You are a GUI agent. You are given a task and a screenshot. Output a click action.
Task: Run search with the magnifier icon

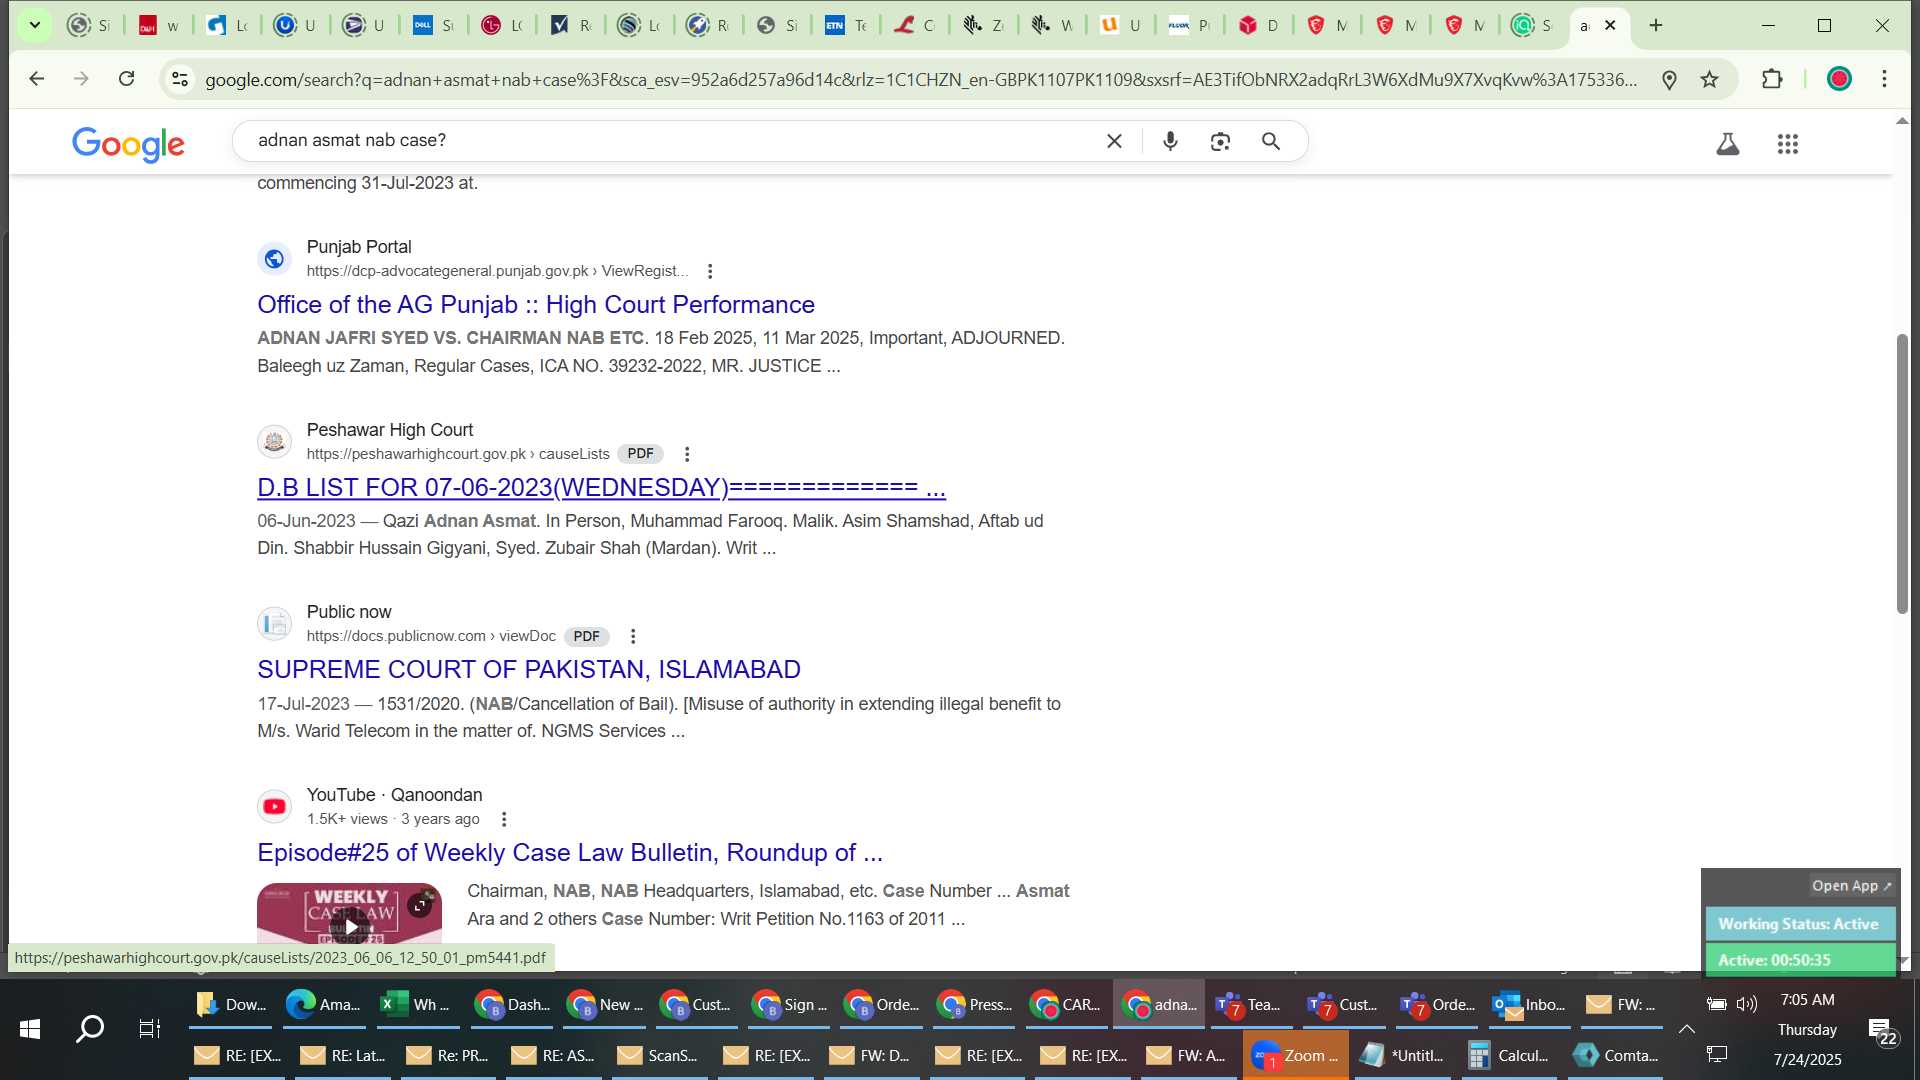point(1271,141)
